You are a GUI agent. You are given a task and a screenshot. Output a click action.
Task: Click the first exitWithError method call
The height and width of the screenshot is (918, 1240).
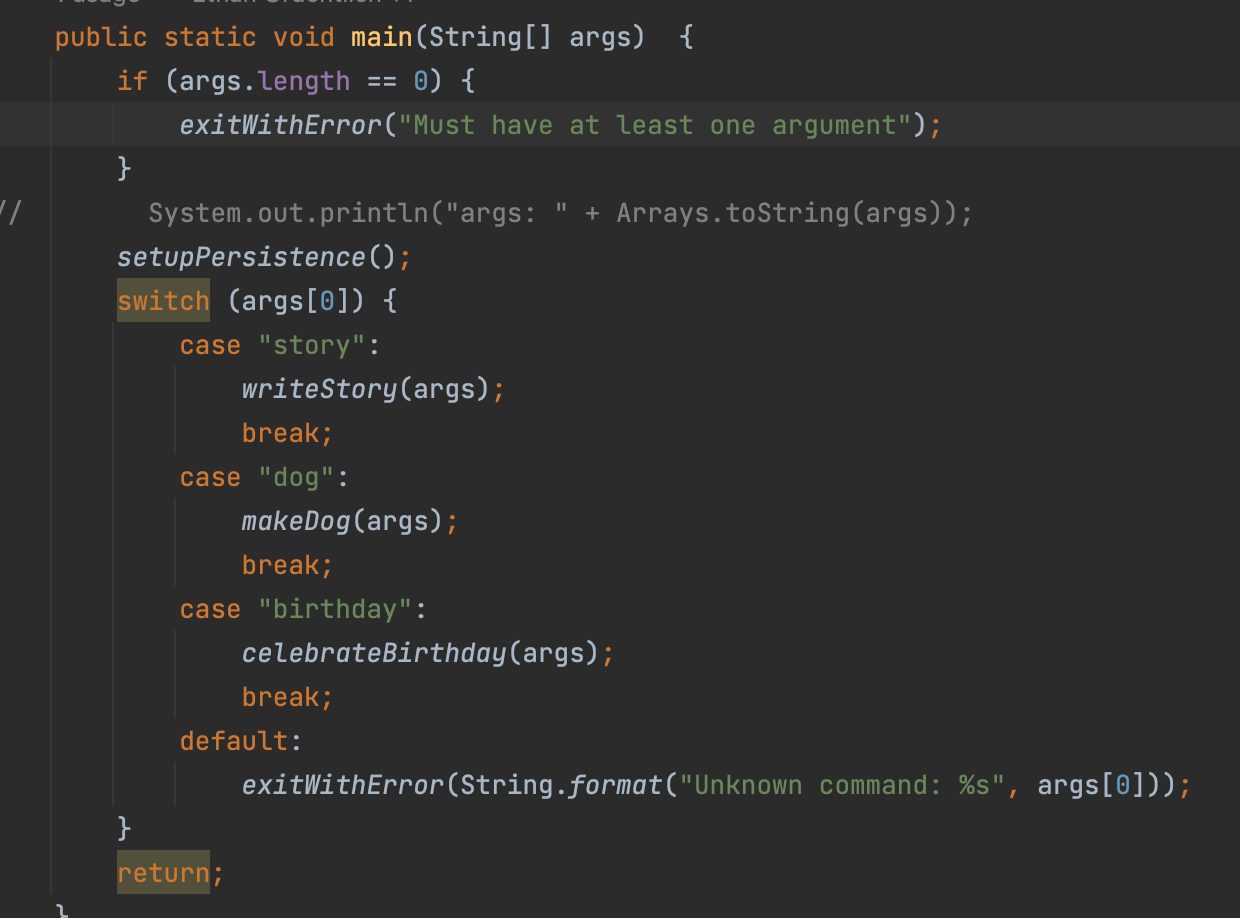[x=281, y=125]
